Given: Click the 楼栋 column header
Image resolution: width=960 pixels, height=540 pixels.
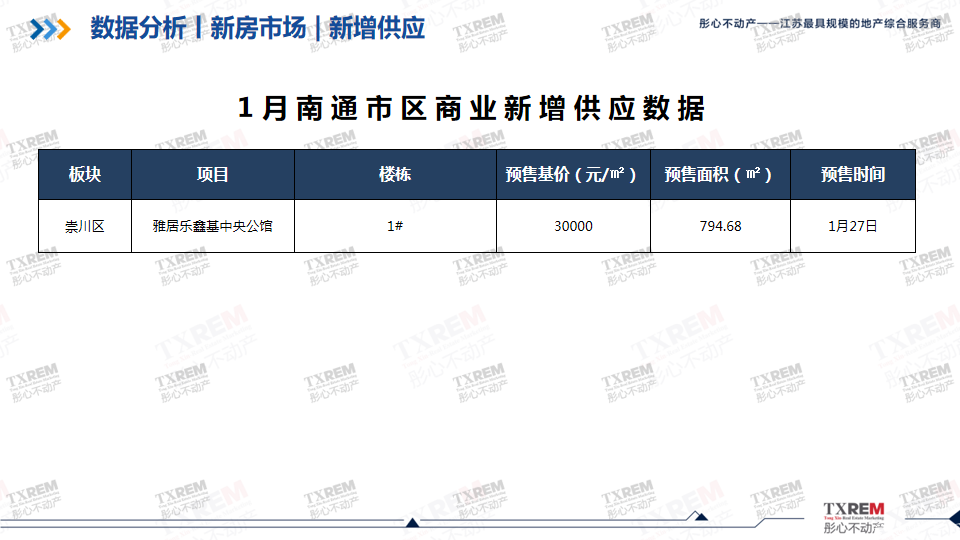Looking at the screenshot, I should click(x=395, y=174).
